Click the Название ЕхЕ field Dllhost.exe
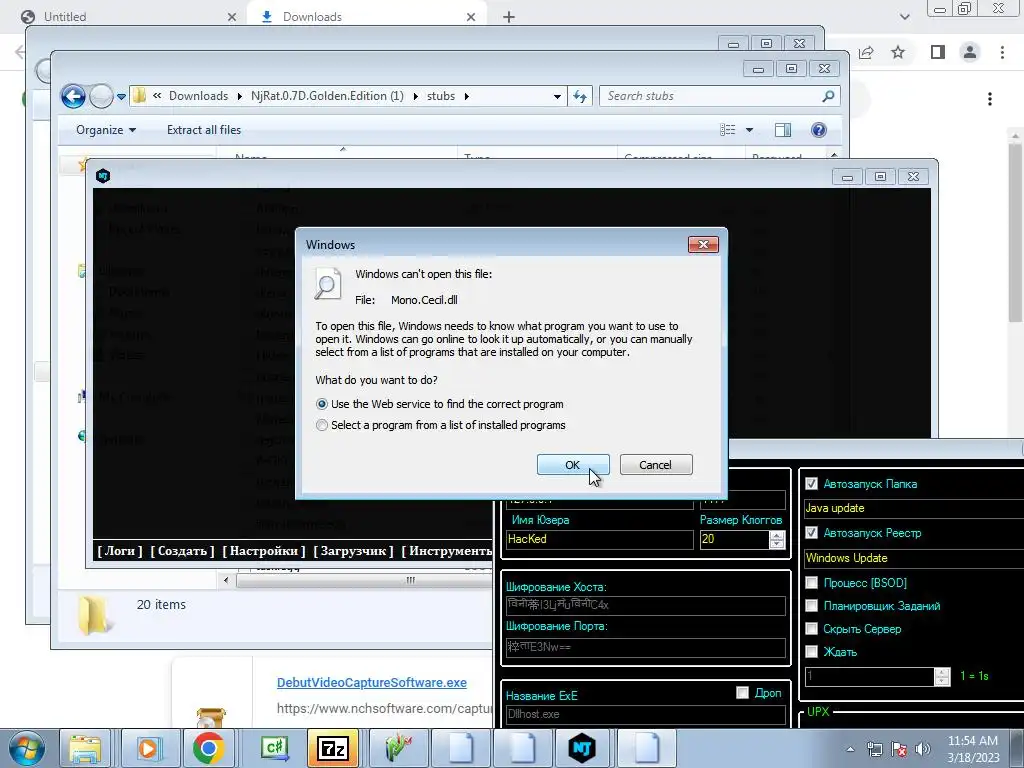The image size is (1024, 768). (x=645, y=714)
